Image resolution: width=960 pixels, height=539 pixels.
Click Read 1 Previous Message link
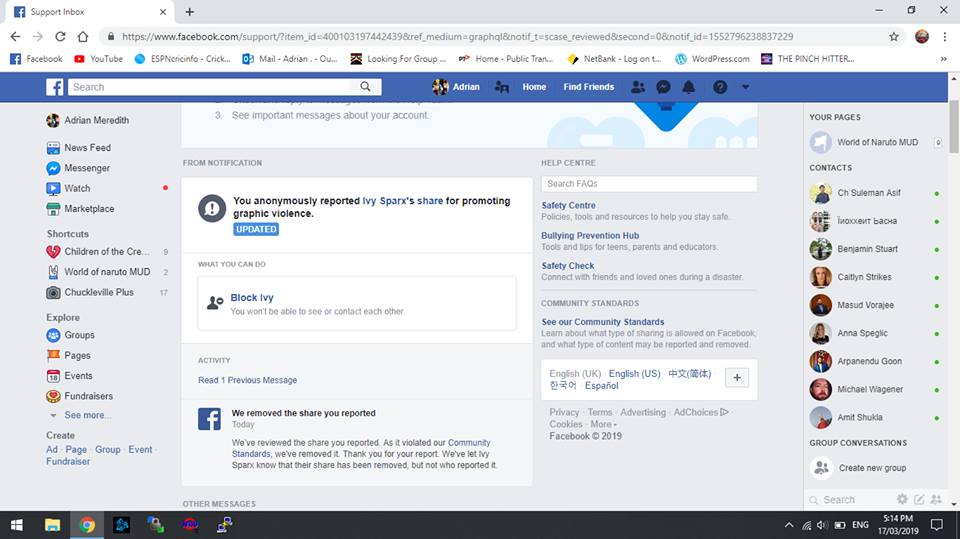(x=247, y=380)
